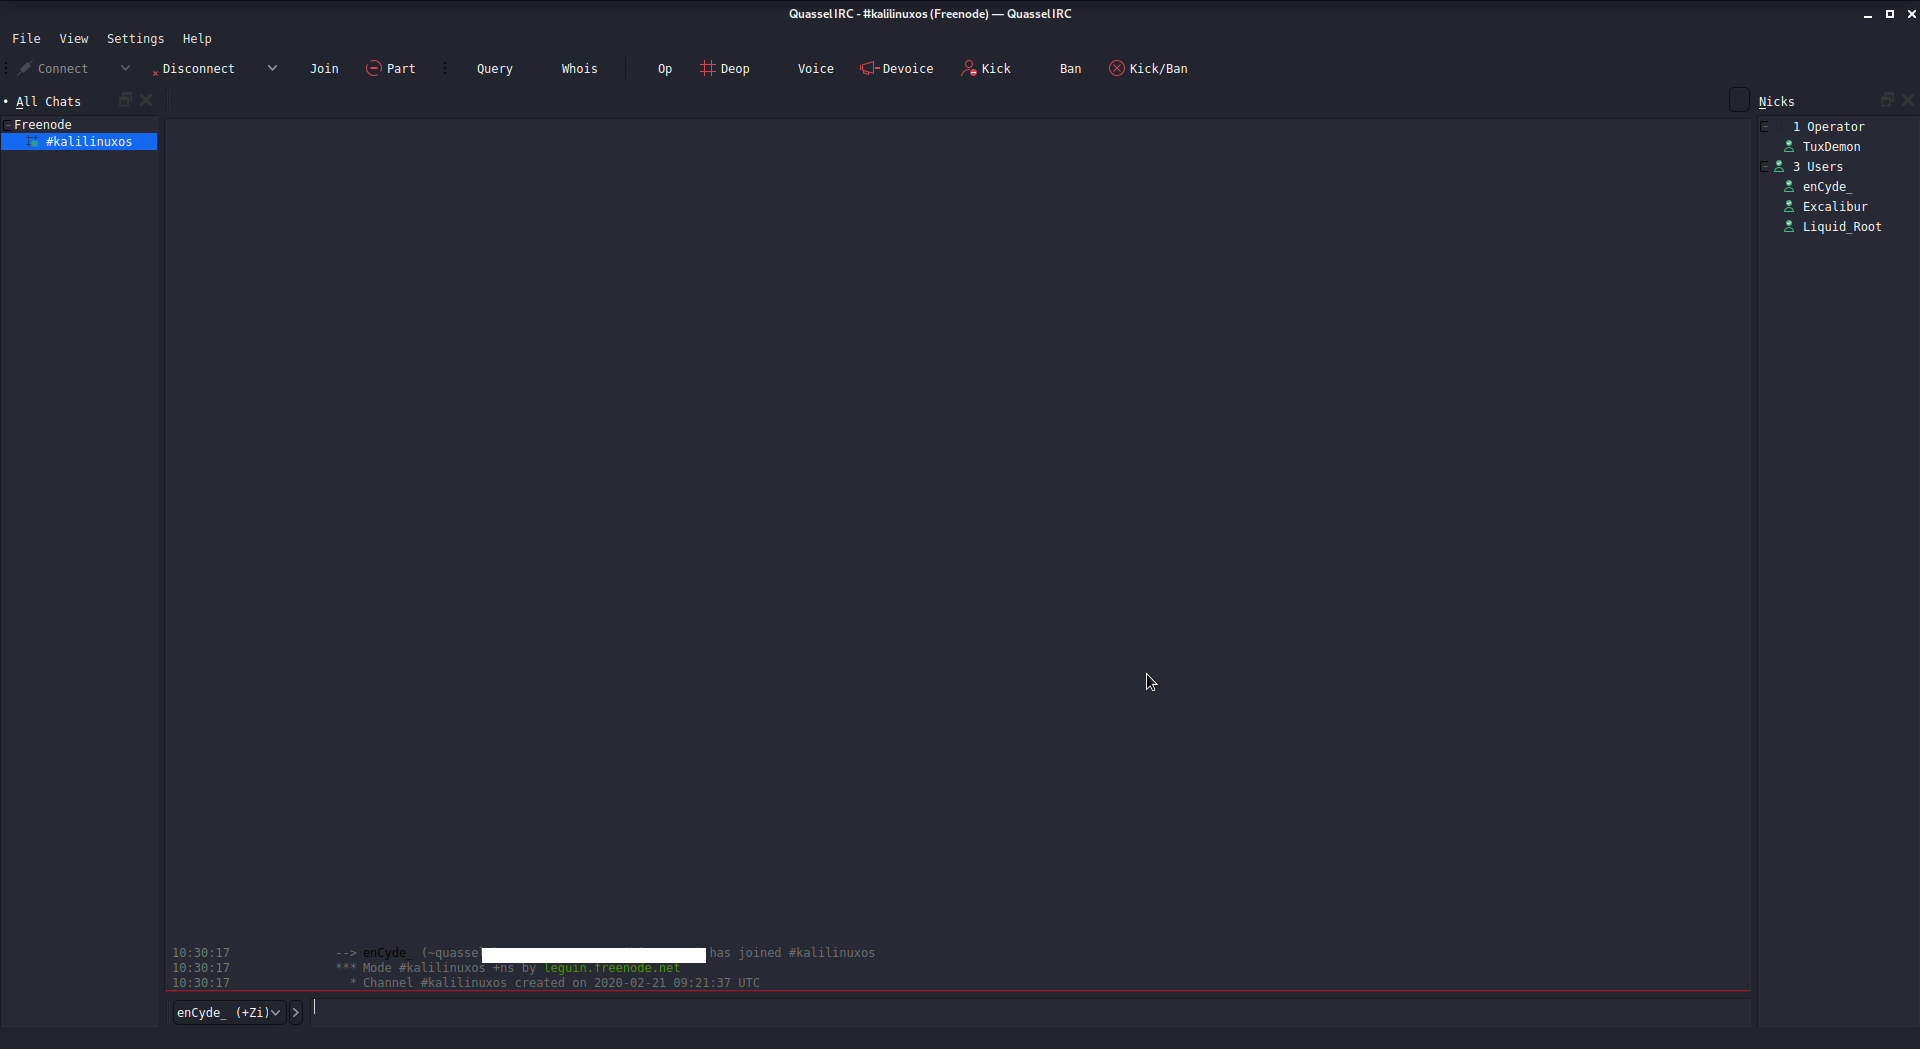Click the Liquid_Root user status icon
The image size is (1920, 1049).
click(x=1789, y=226)
